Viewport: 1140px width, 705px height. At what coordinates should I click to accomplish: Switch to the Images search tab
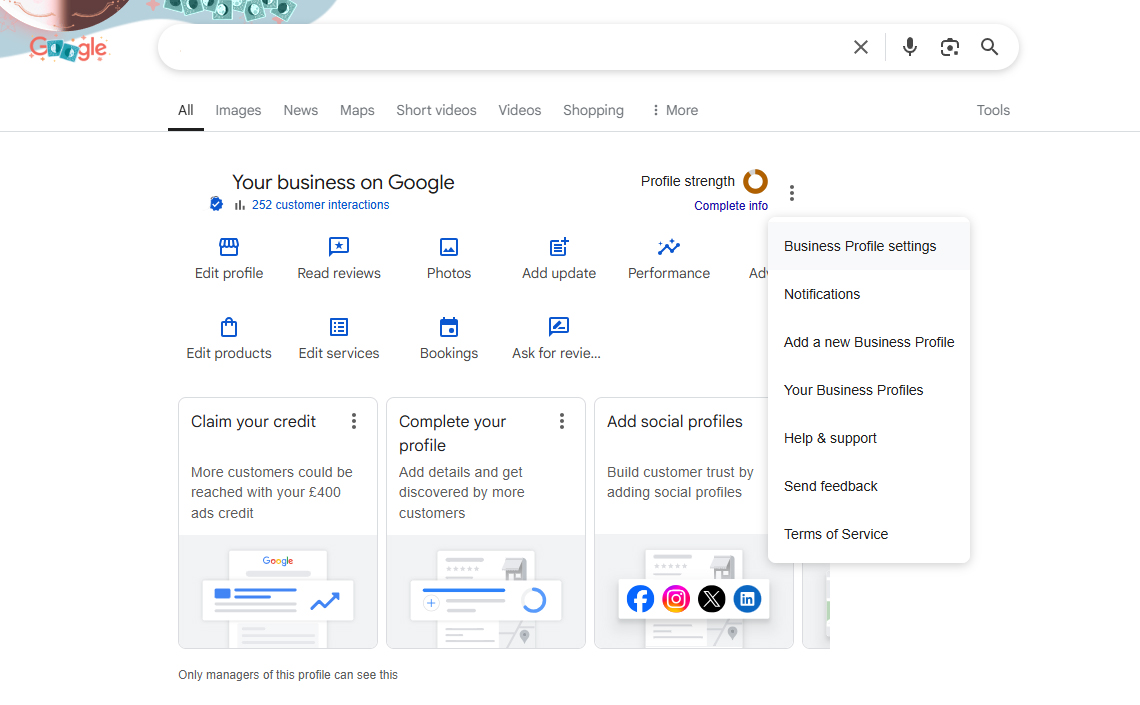point(238,110)
